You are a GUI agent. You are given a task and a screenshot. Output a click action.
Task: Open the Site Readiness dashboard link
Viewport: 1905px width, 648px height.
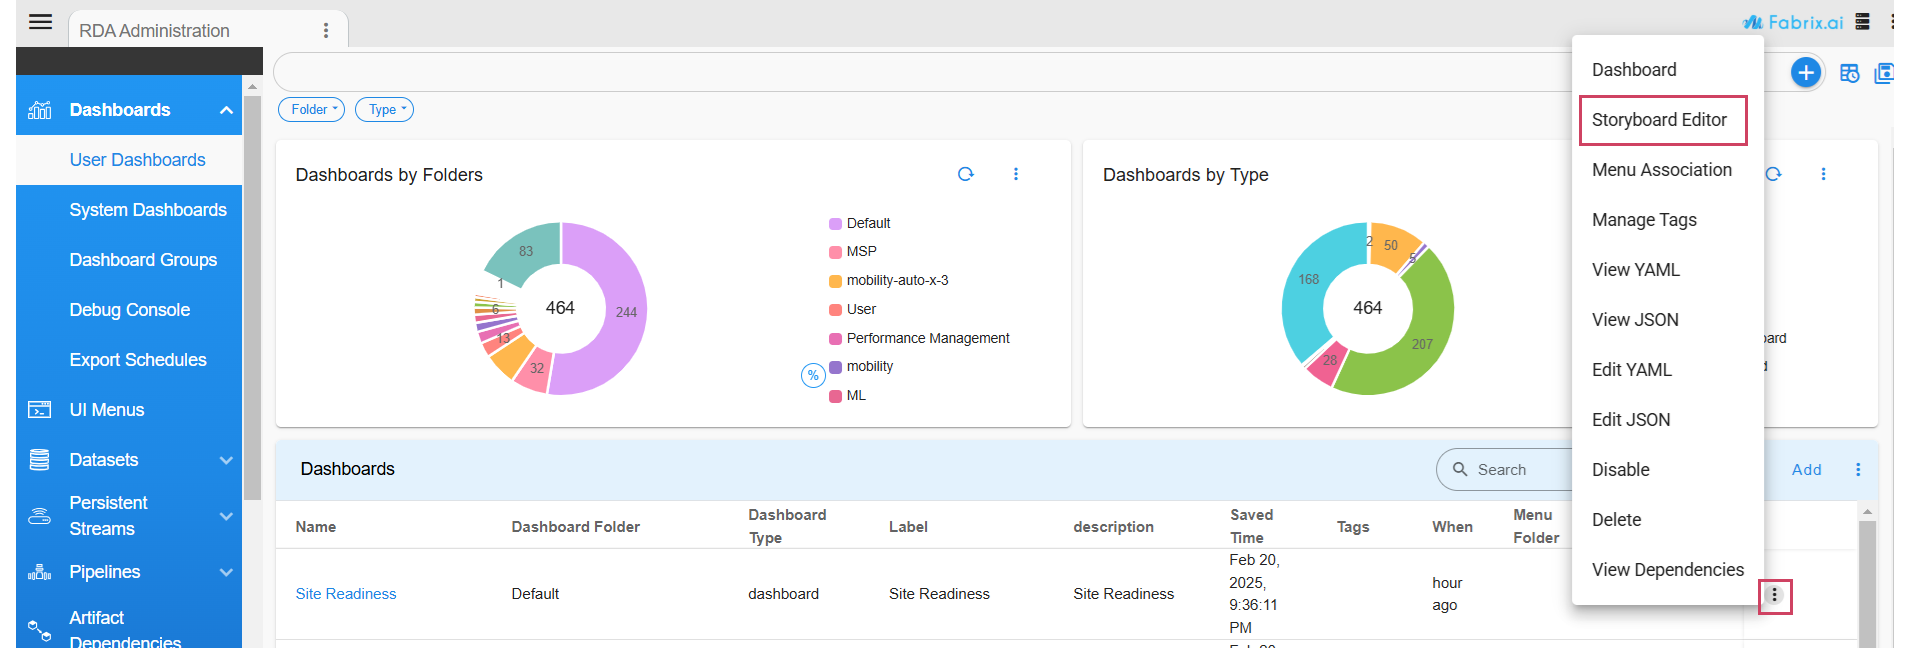pyautogui.click(x=346, y=594)
